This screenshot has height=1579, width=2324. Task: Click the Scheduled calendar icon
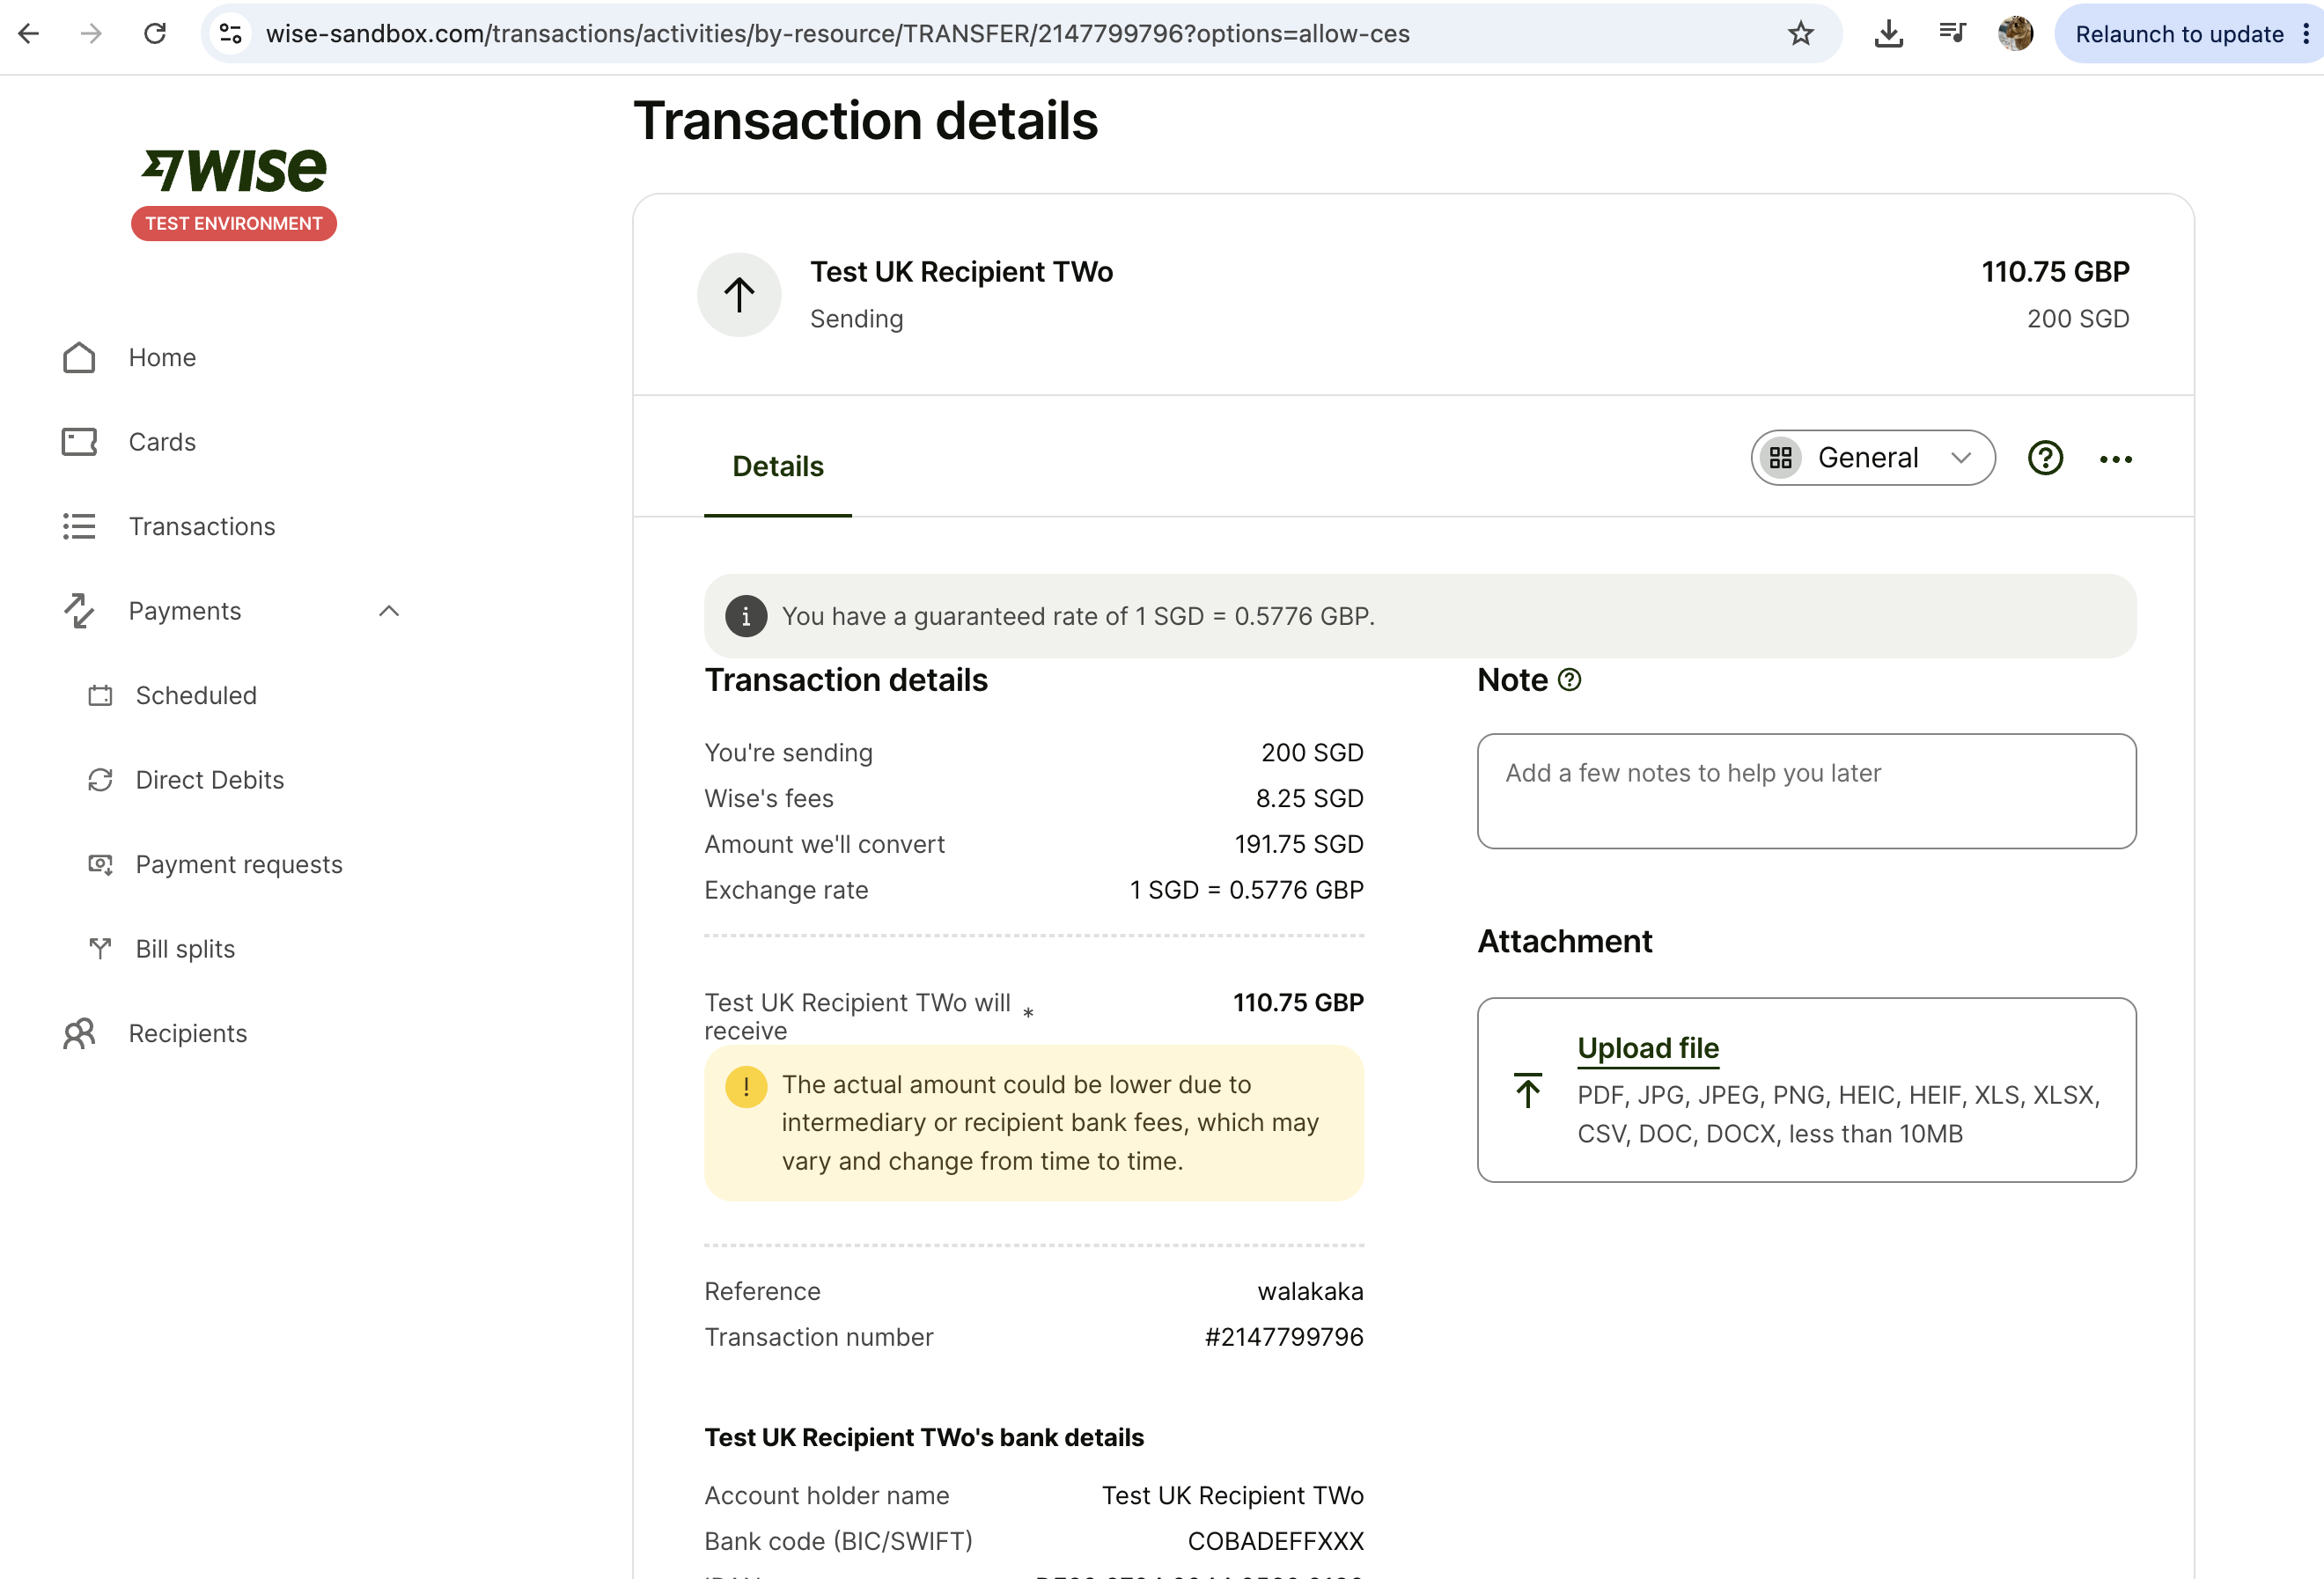100,695
